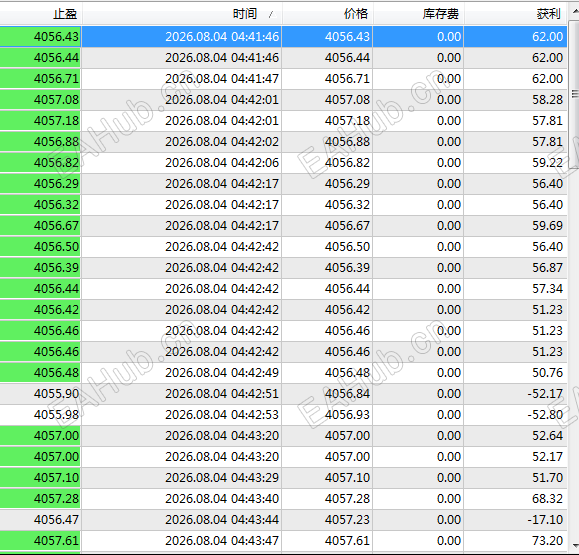Viewport: 579px width, 555px height.
Task: Select the row with loss -17.10
Action: point(284,520)
